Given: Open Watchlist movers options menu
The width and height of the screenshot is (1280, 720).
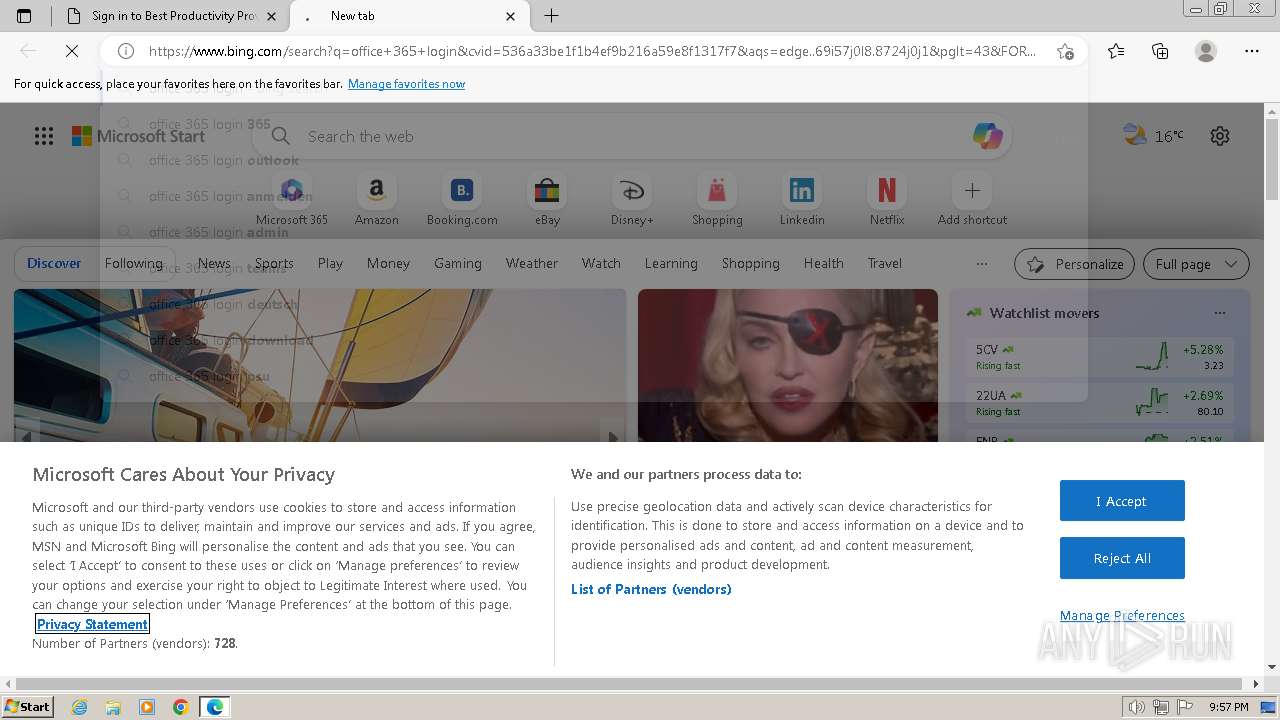Looking at the screenshot, I should [1219, 313].
